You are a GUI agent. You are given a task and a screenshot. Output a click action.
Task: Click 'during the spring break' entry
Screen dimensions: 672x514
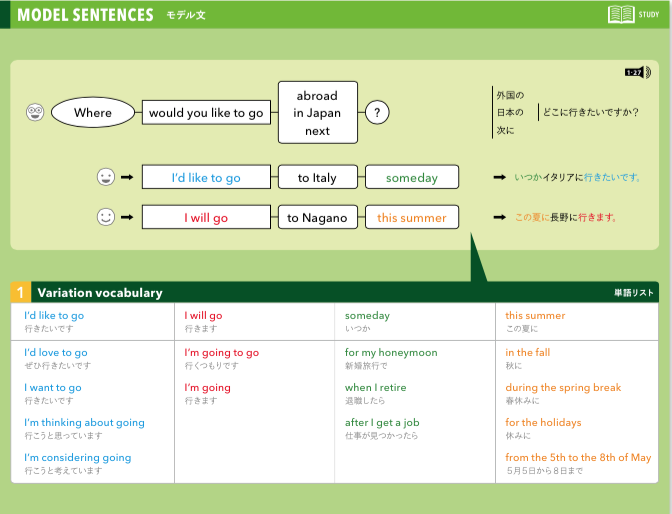[x=563, y=388]
